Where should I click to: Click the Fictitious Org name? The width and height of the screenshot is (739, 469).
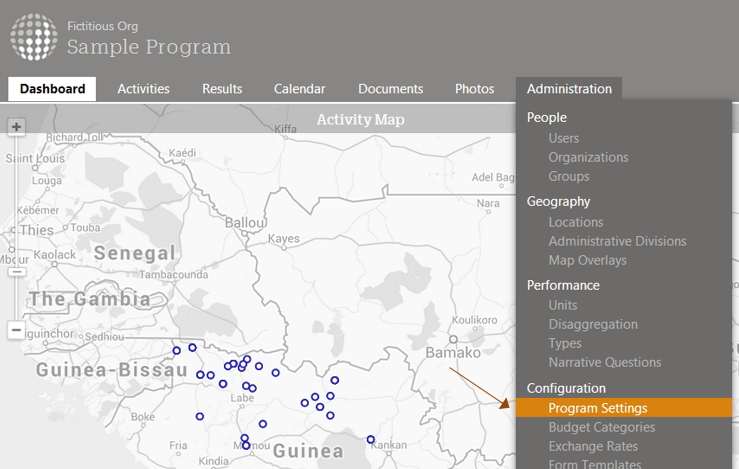[x=102, y=26]
